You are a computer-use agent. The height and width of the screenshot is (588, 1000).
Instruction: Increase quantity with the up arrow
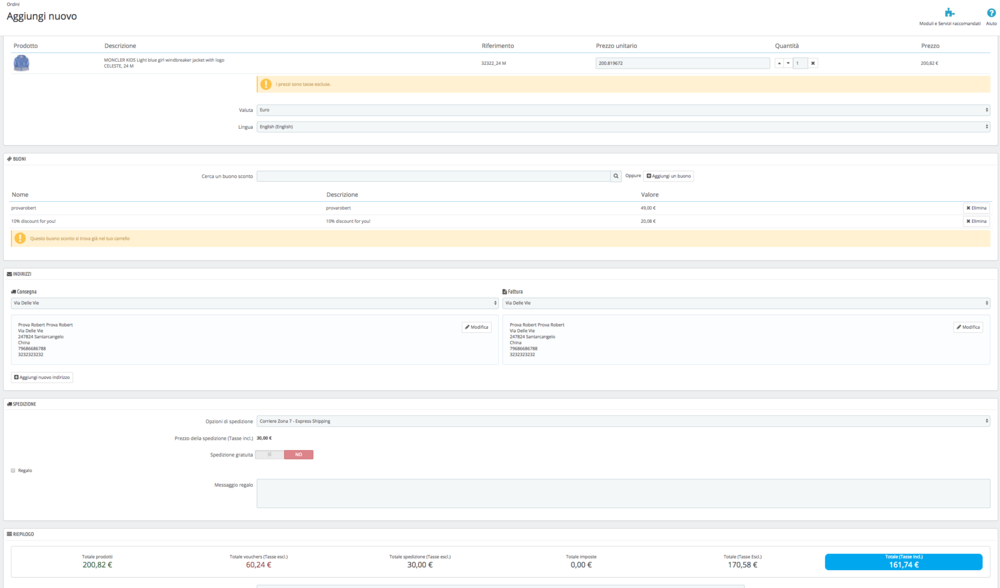point(779,63)
